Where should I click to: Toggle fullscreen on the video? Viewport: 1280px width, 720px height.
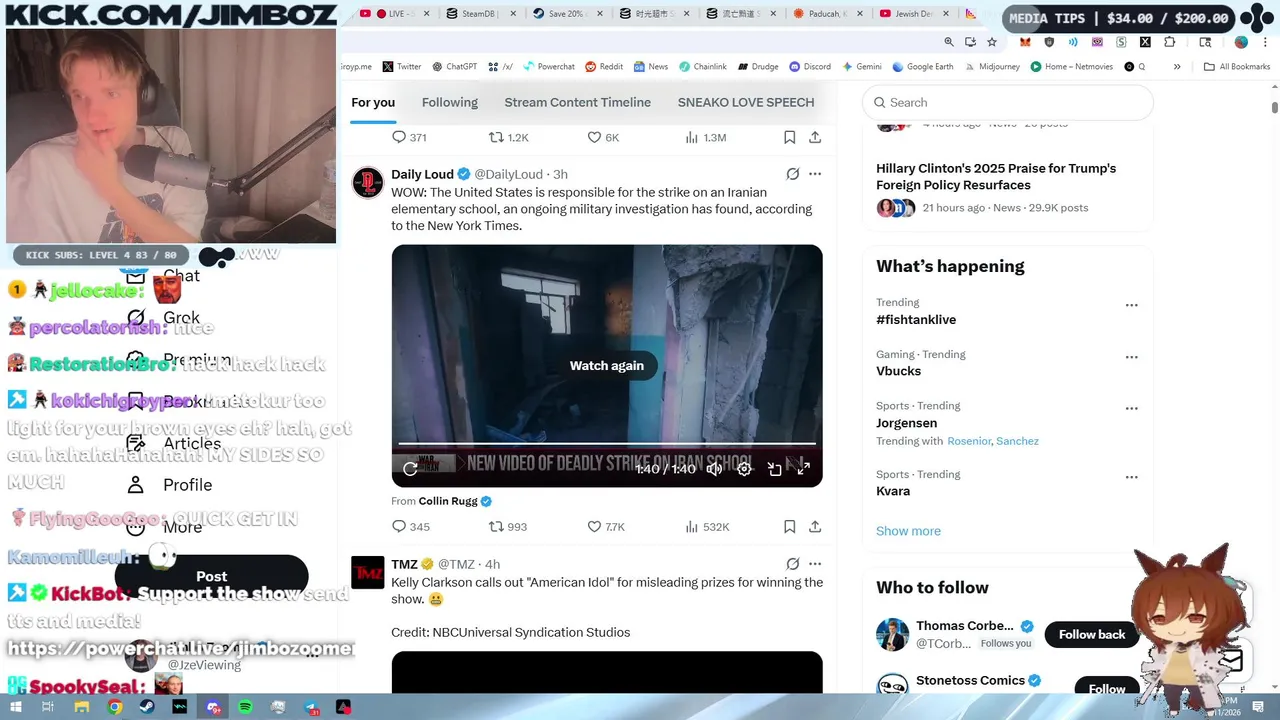click(x=803, y=468)
